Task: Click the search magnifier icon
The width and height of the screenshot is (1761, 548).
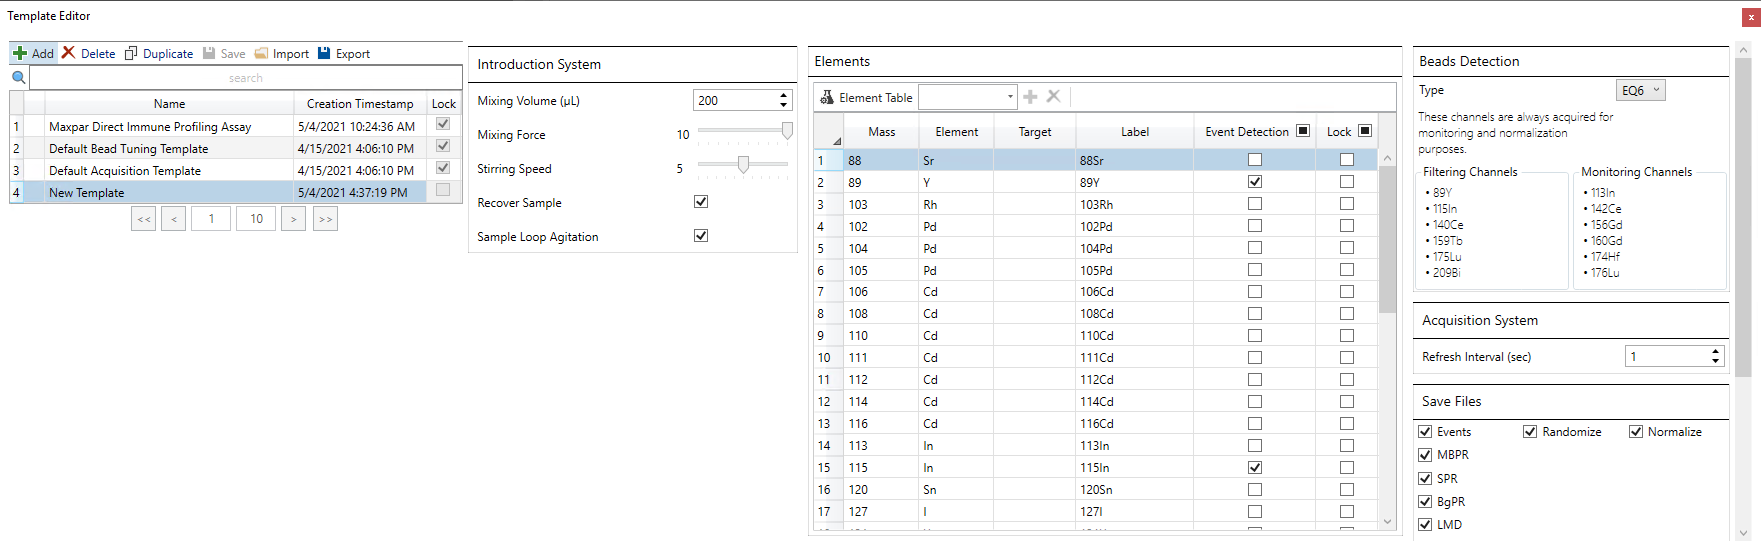Action: [19, 77]
